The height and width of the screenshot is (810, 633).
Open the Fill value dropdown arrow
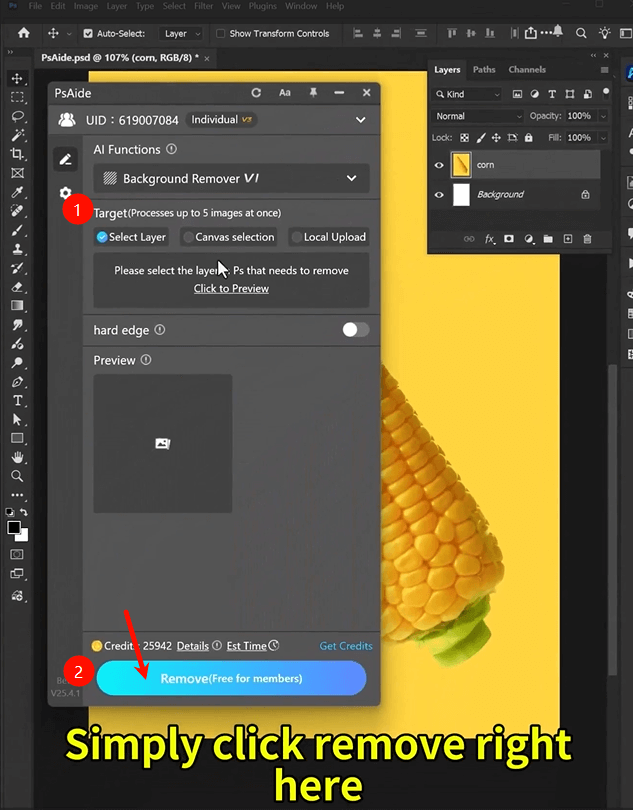pos(603,138)
